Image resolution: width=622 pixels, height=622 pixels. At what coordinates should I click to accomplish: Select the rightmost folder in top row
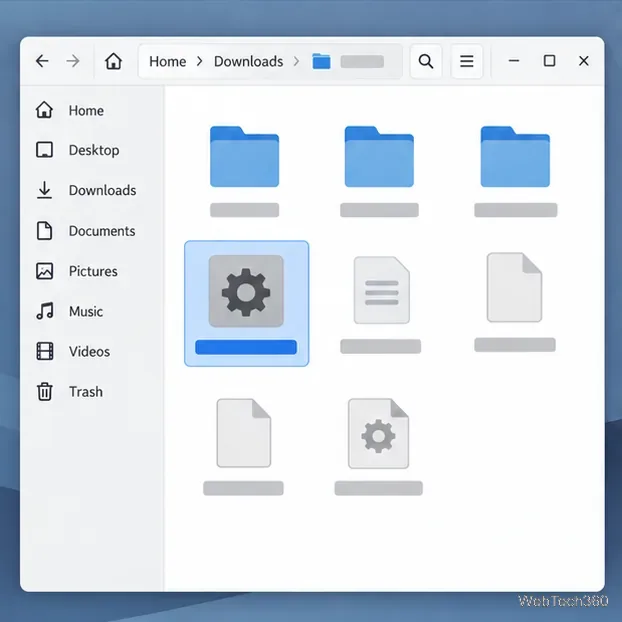515,156
